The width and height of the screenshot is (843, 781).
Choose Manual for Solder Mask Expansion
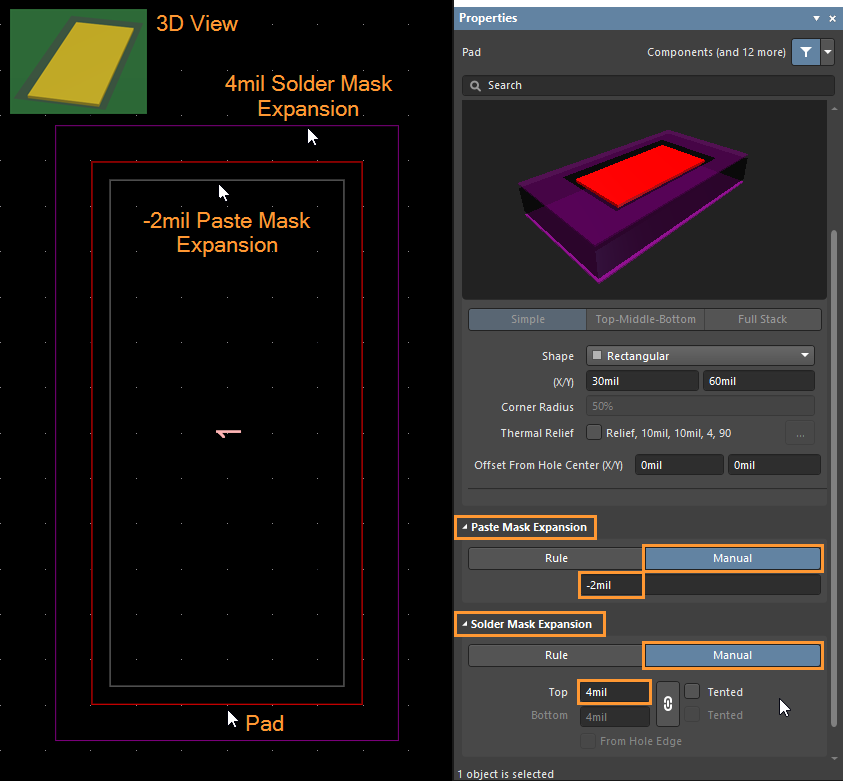pyautogui.click(x=732, y=655)
